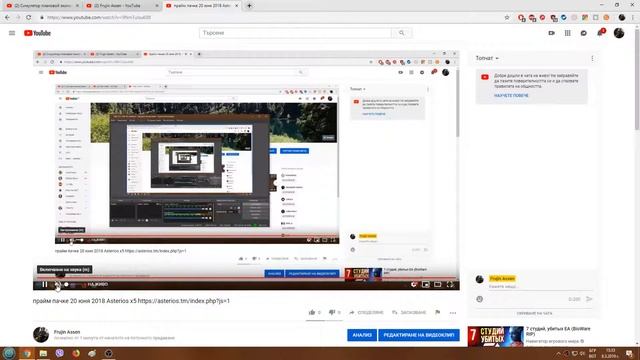Dislike the video with thumbs down
Viewport: 640px width, 360px height.
tap(332, 312)
